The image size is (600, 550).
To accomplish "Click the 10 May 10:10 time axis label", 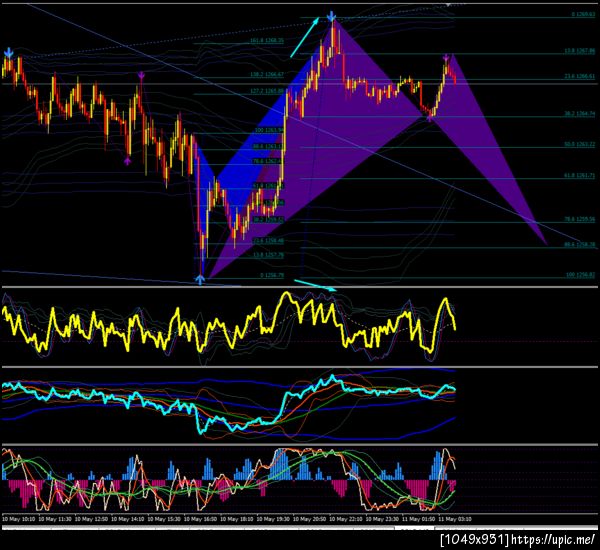I will tap(18, 519).
